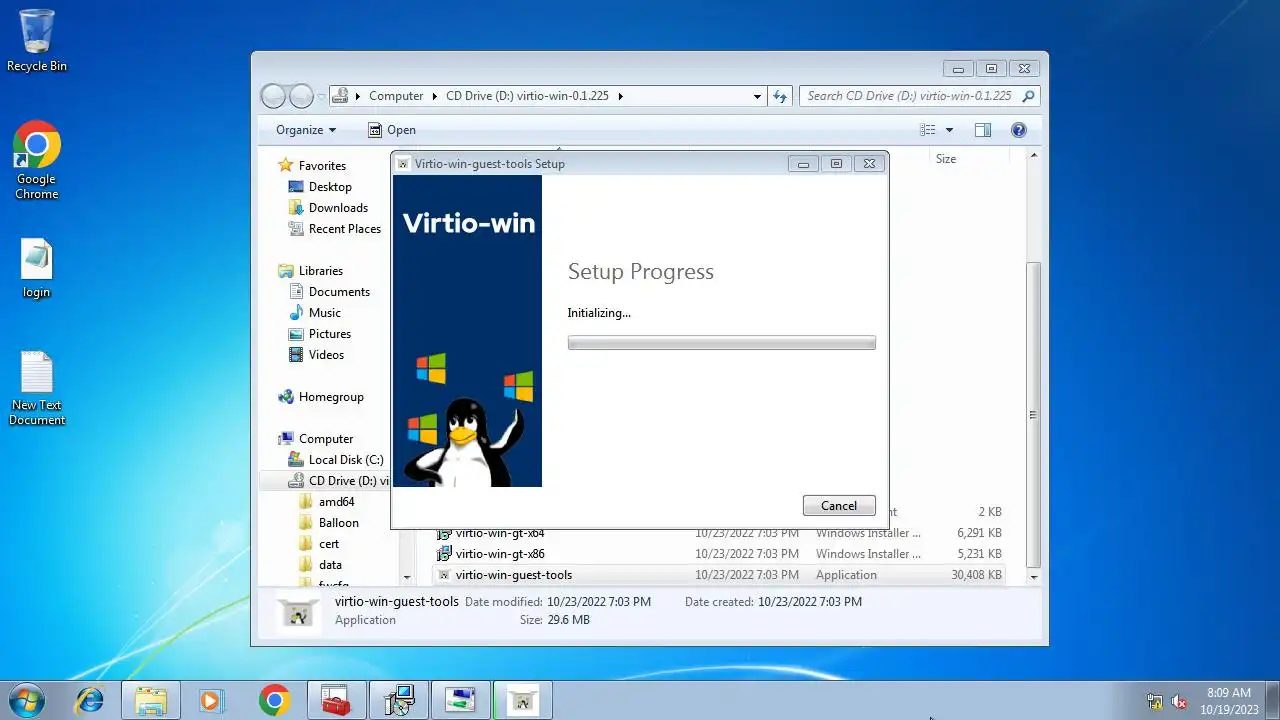Click the network tray icon

[1156, 701]
